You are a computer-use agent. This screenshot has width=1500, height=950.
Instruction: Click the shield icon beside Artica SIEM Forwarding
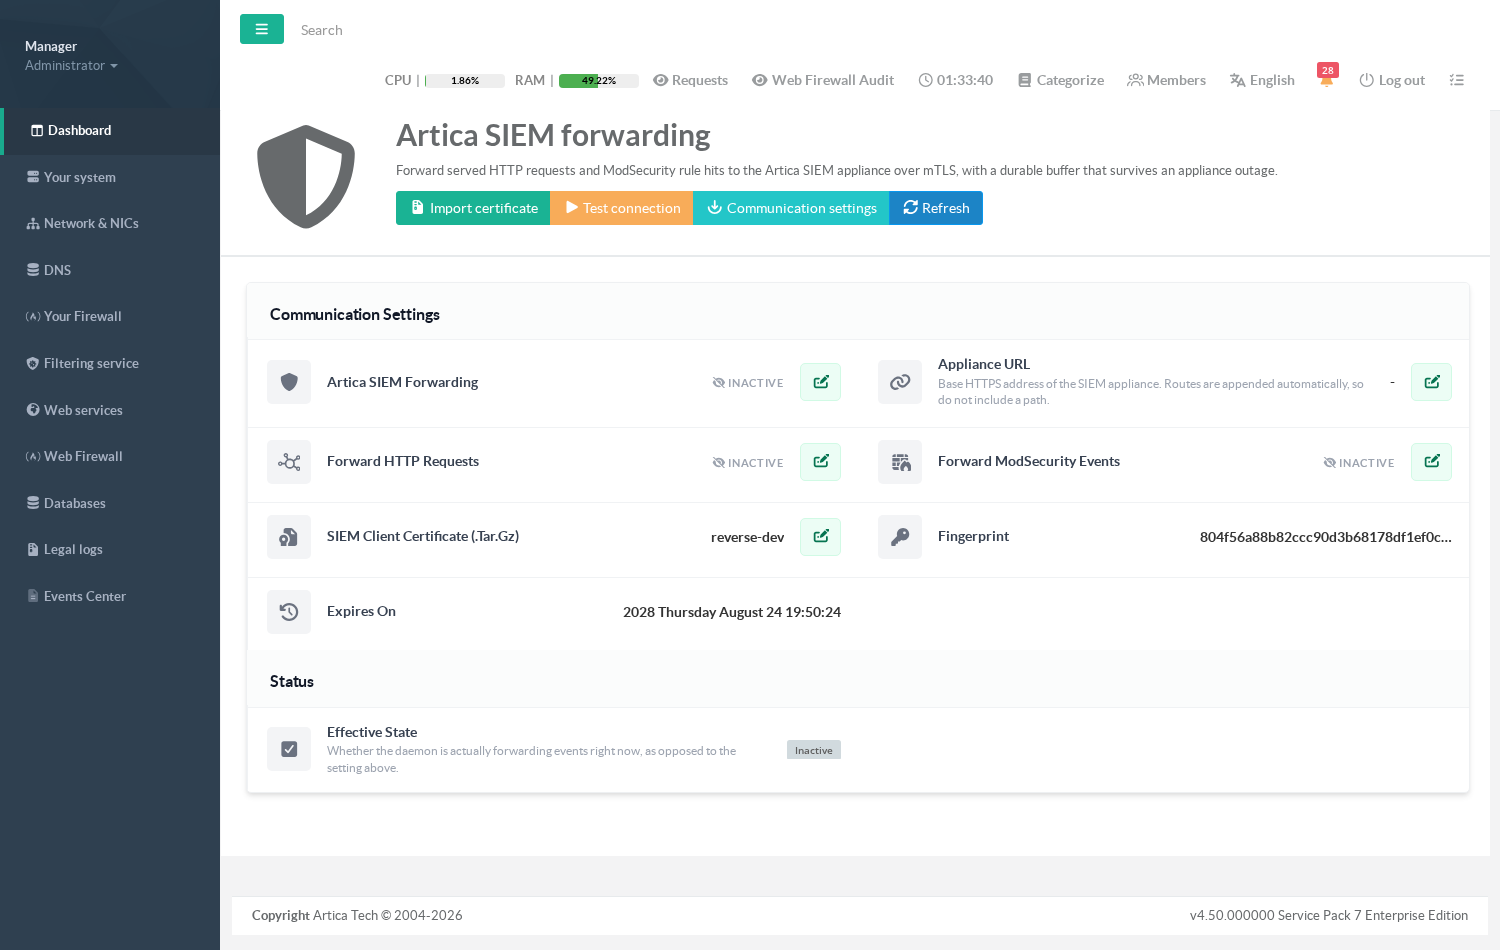pos(289,382)
